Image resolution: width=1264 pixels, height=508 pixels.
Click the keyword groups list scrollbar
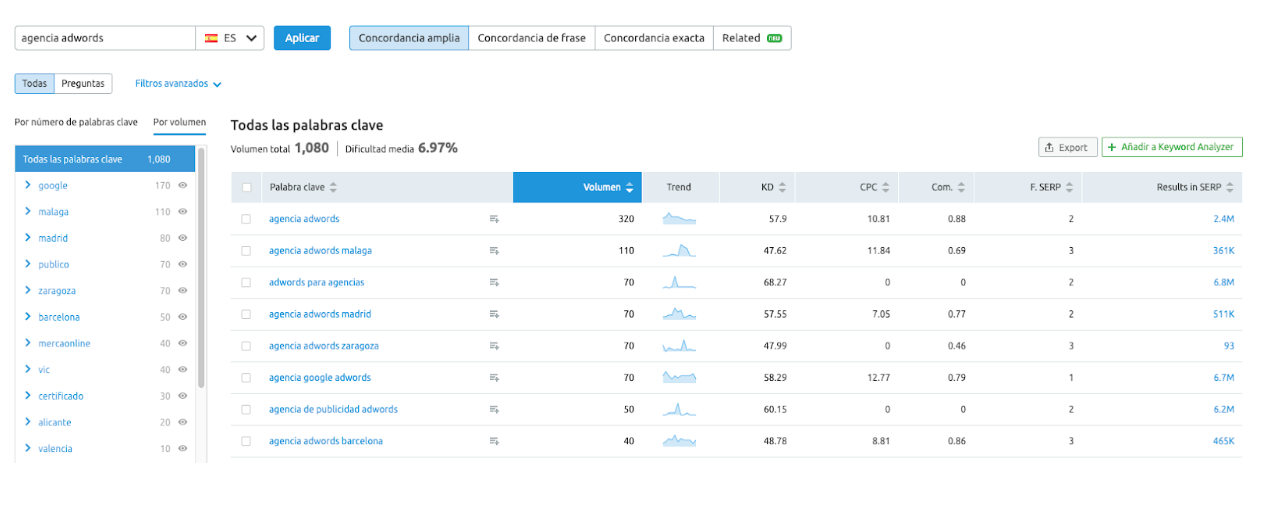coord(202,268)
